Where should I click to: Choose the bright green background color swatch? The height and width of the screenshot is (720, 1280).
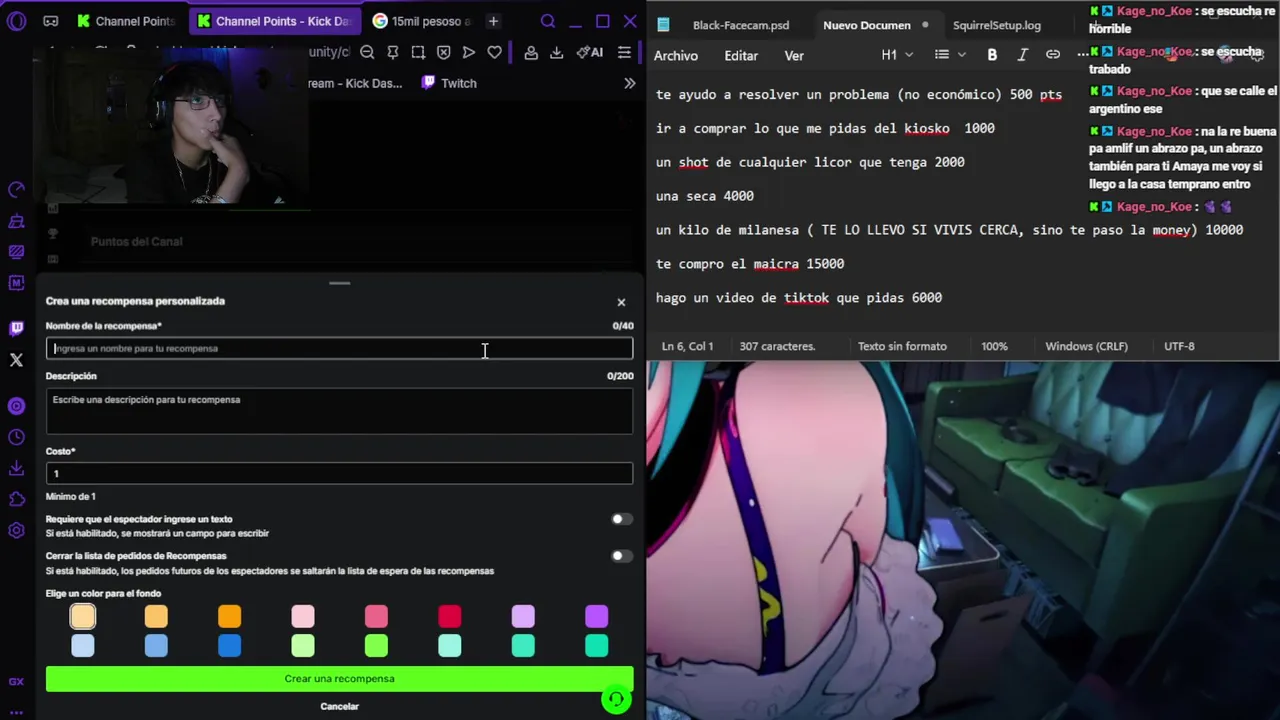point(376,646)
